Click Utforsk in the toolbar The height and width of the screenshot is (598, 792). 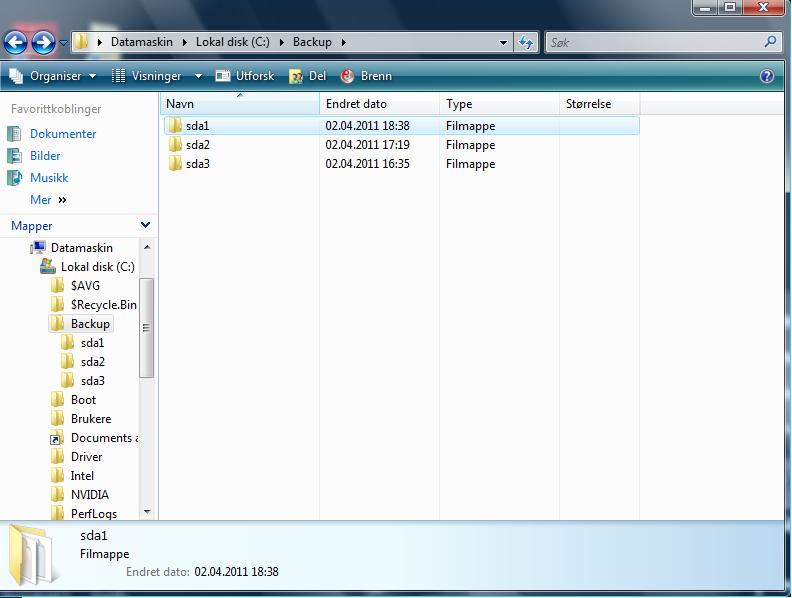coord(245,76)
